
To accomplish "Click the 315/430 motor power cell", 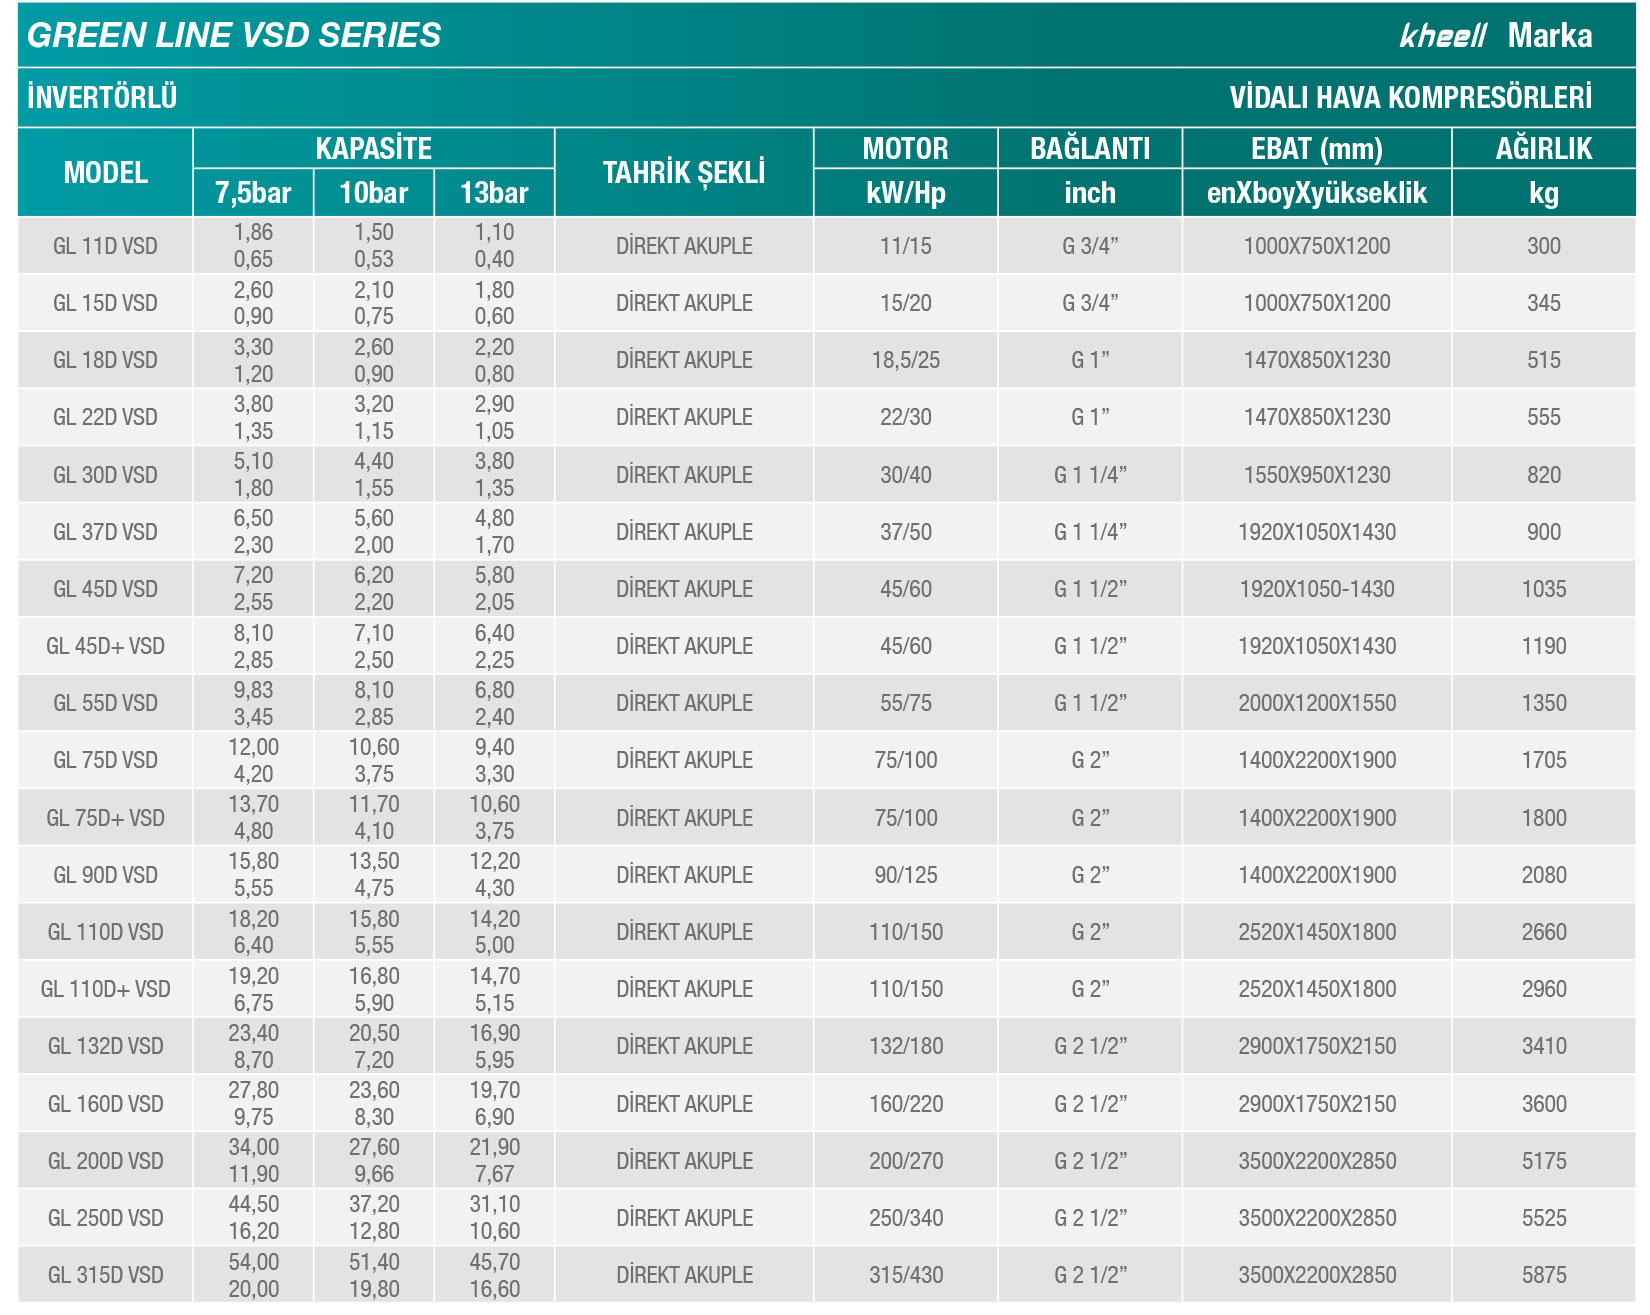I will (x=906, y=1275).
